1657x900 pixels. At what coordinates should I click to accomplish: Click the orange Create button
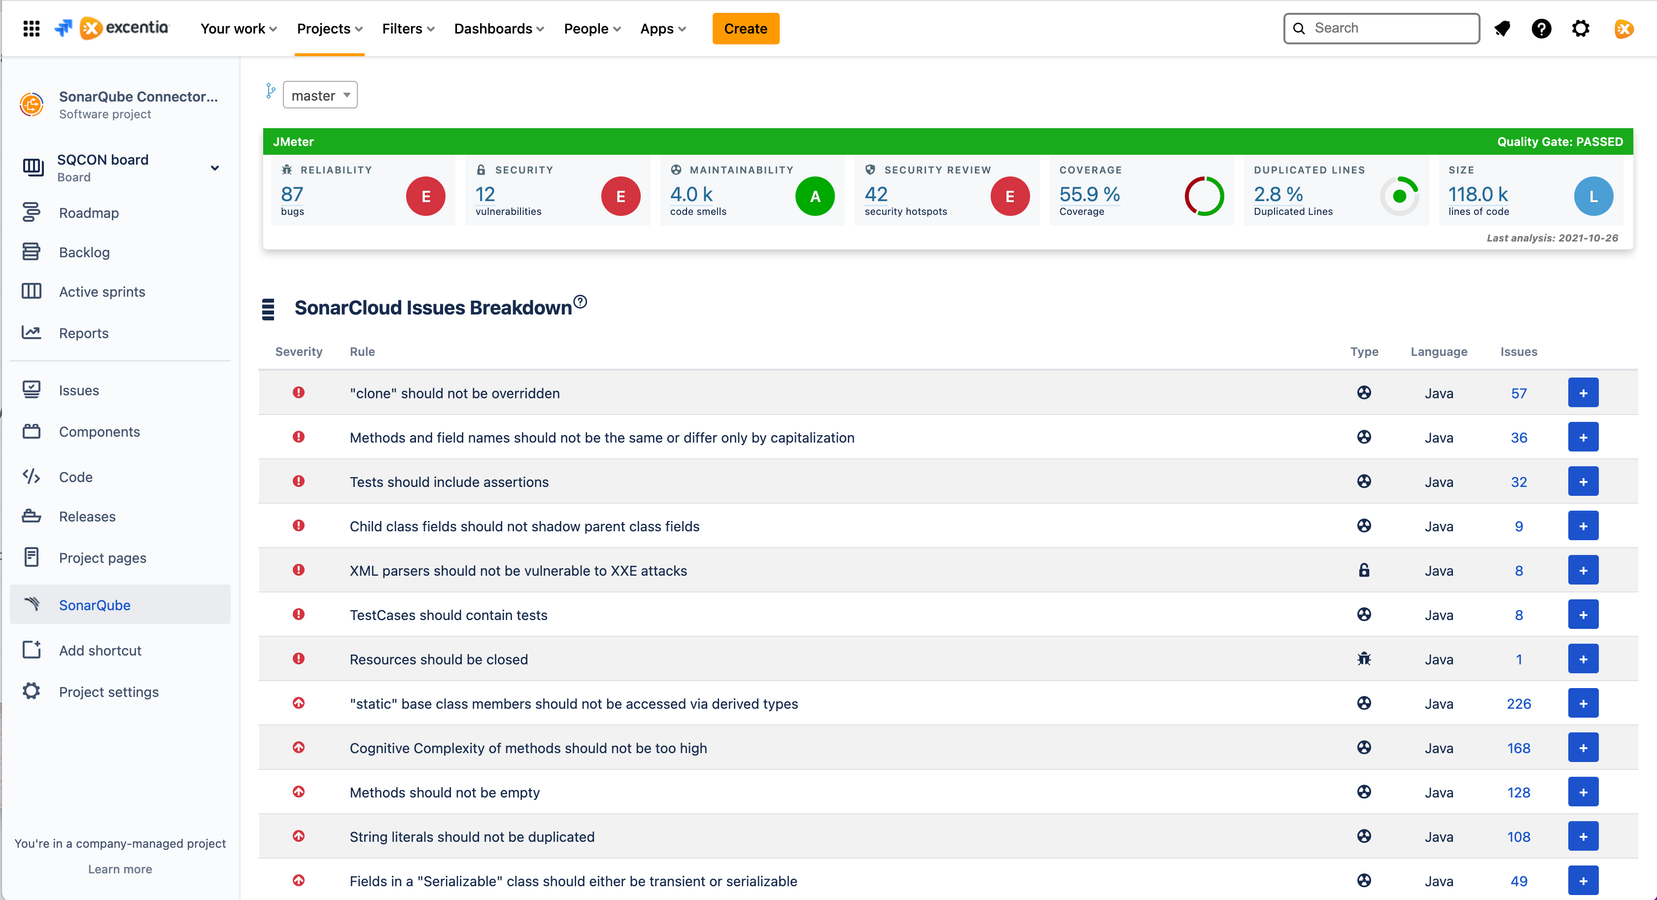tap(746, 29)
